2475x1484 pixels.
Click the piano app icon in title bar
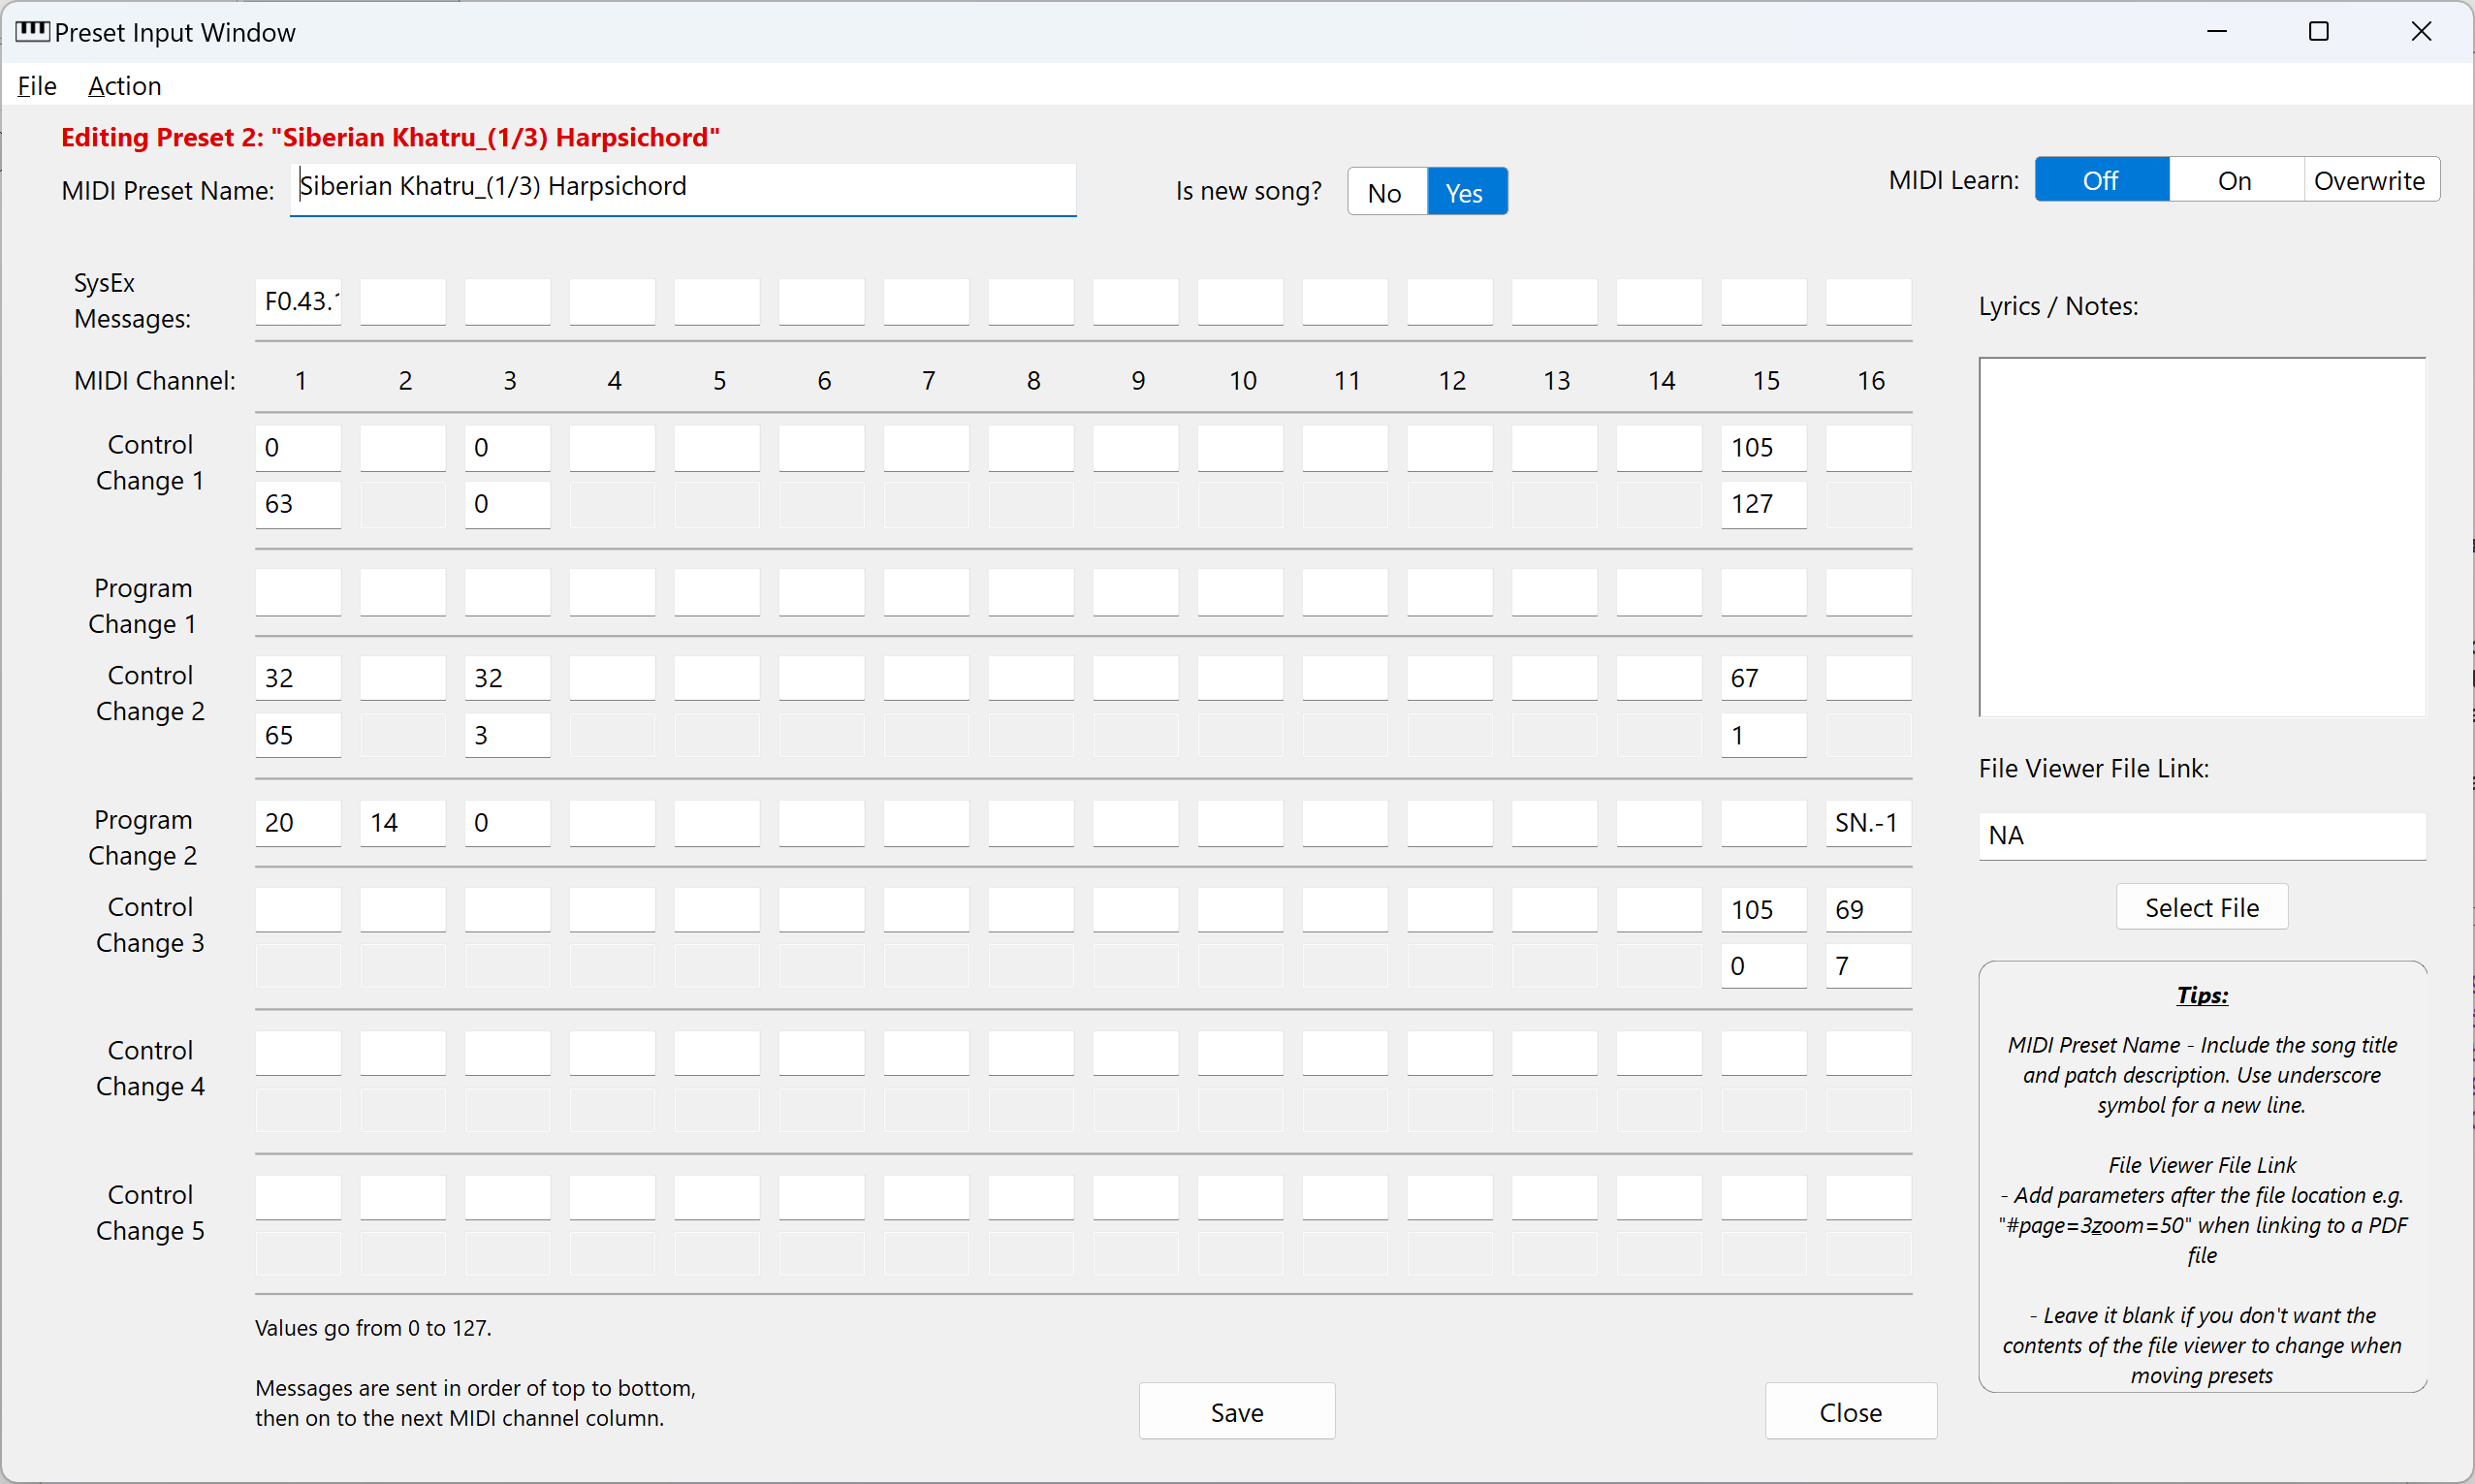(x=32, y=31)
